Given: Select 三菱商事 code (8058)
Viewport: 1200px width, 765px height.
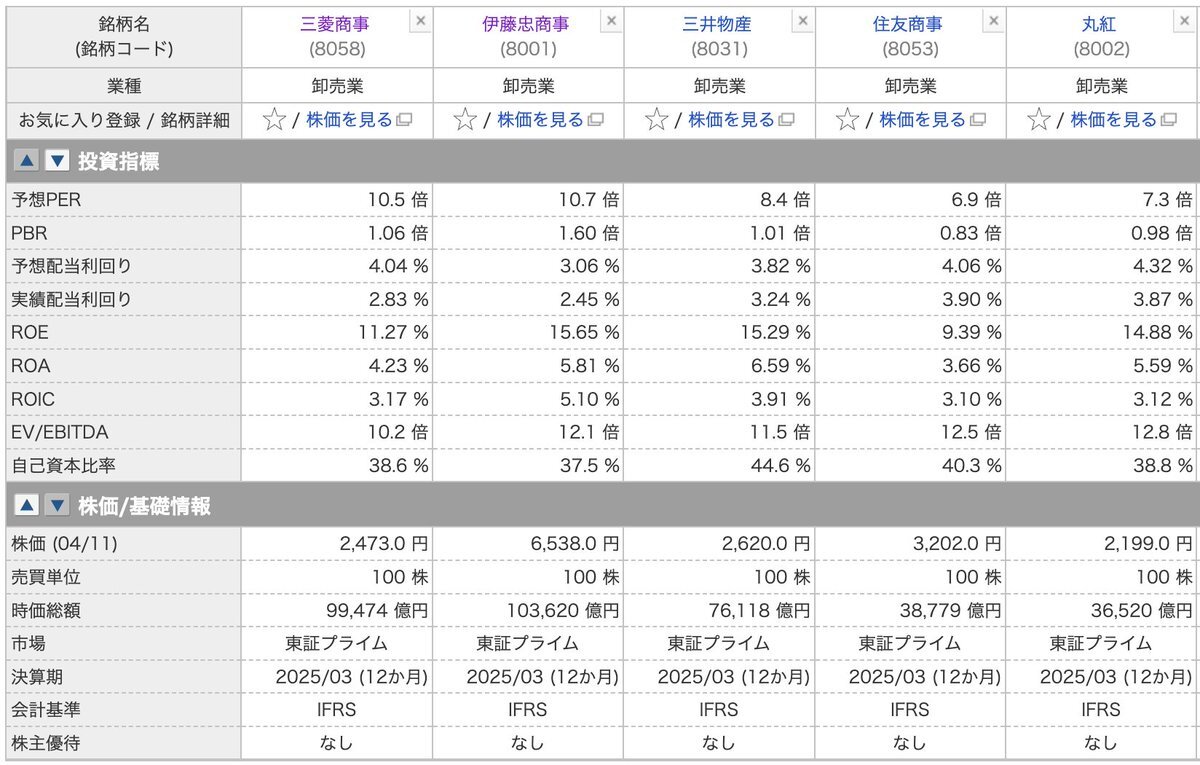Looking at the screenshot, I should click(x=337, y=48).
